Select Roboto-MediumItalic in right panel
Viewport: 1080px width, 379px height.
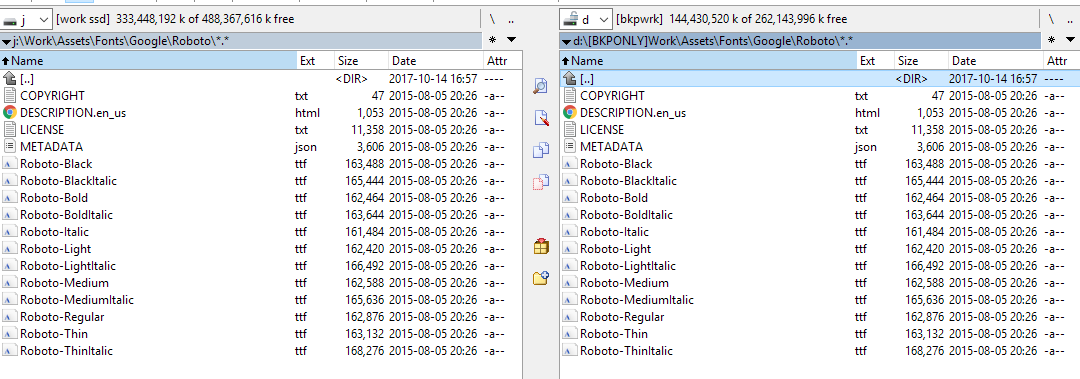point(636,300)
